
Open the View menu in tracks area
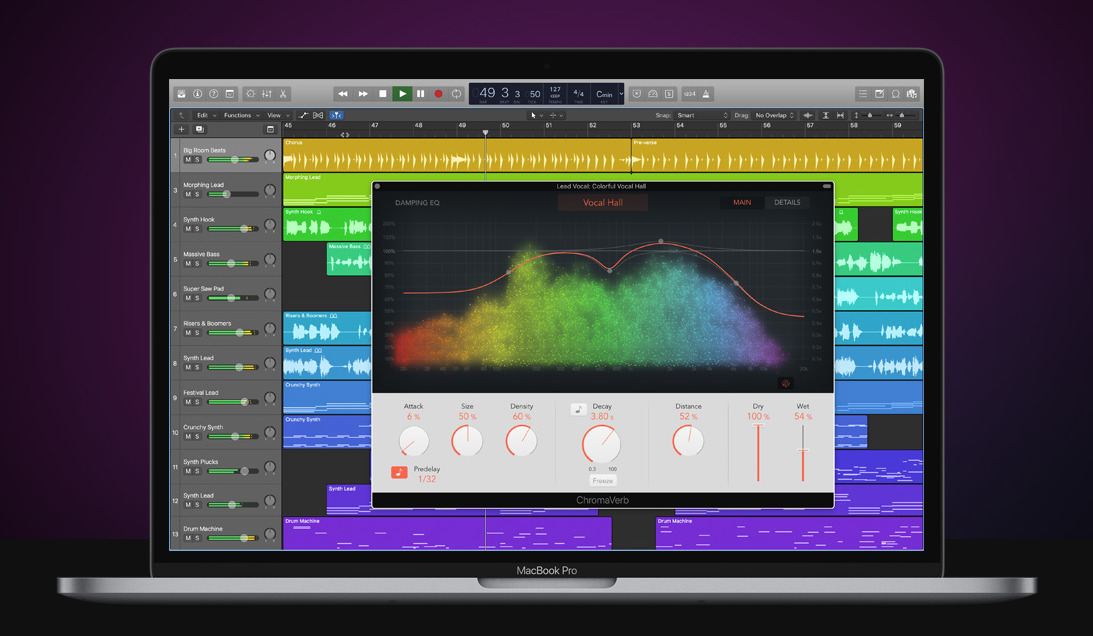[277, 115]
